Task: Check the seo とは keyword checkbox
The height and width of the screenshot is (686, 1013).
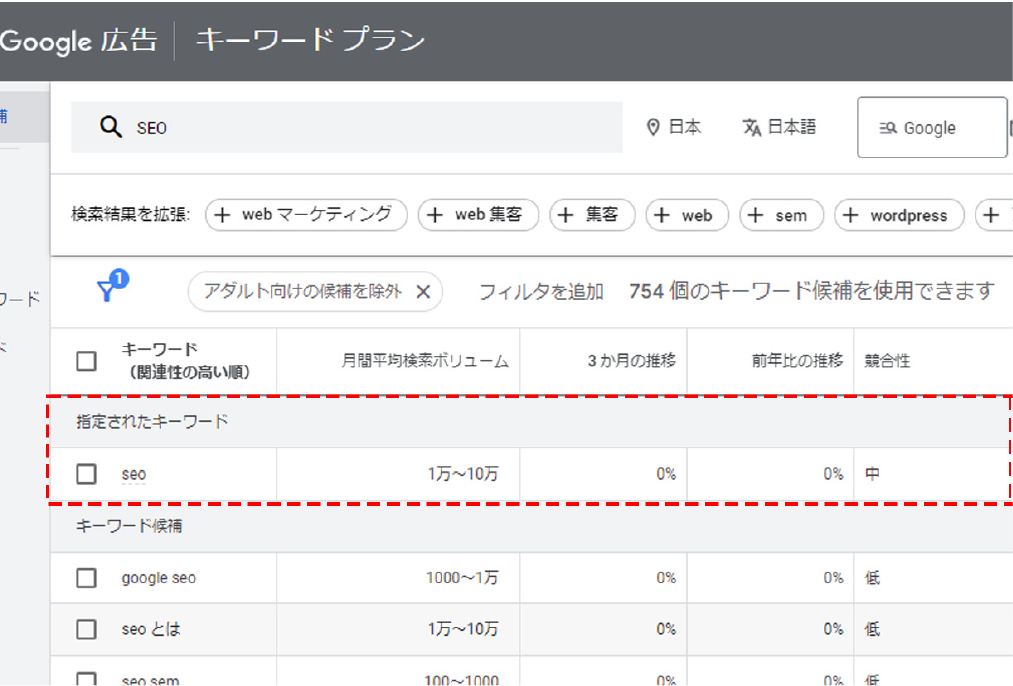Action: click(x=87, y=629)
